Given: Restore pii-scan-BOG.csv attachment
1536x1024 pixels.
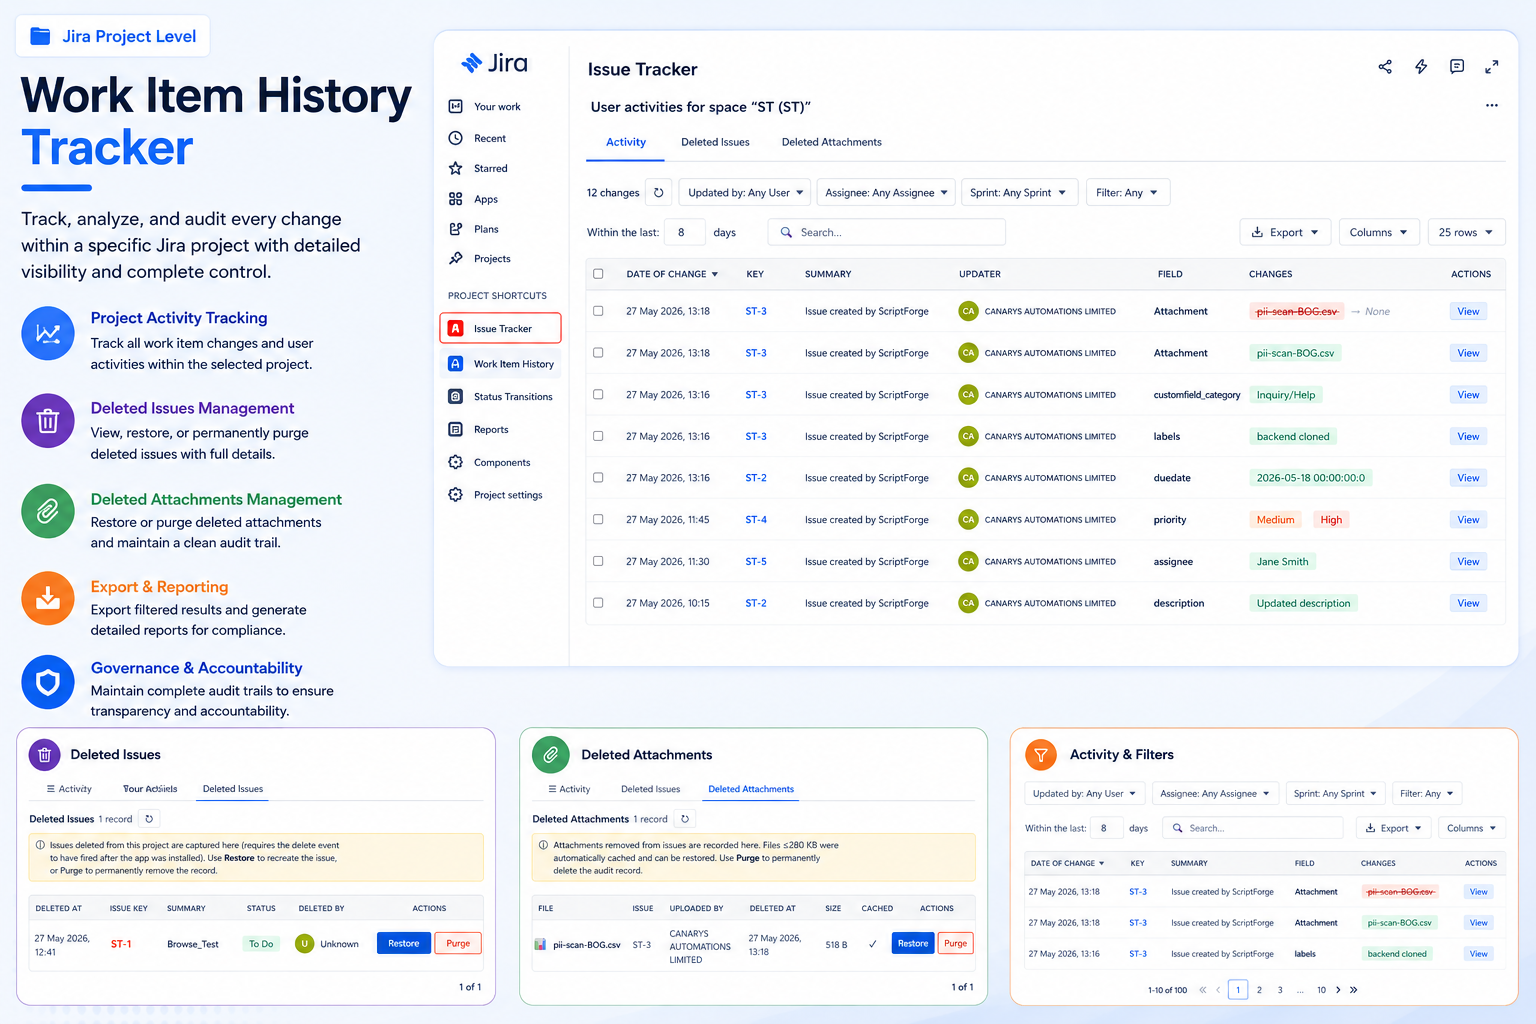Looking at the screenshot, I should (x=912, y=943).
